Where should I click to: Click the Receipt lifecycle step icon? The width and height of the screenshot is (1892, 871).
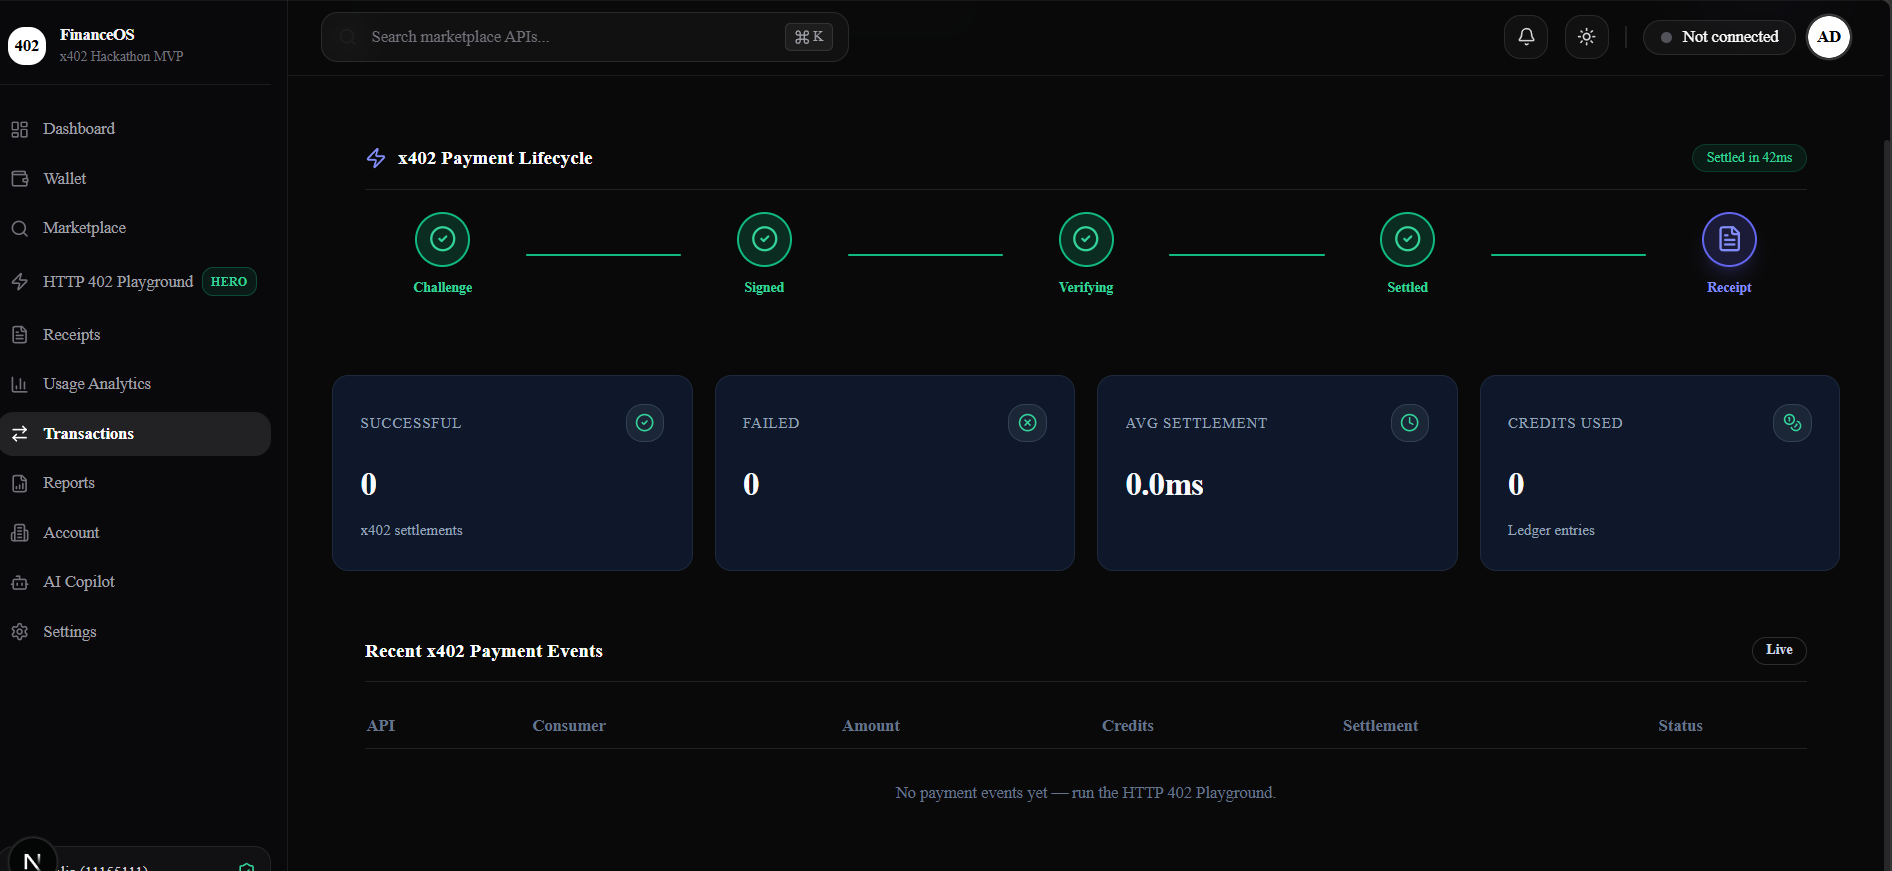click(1729, 240)
